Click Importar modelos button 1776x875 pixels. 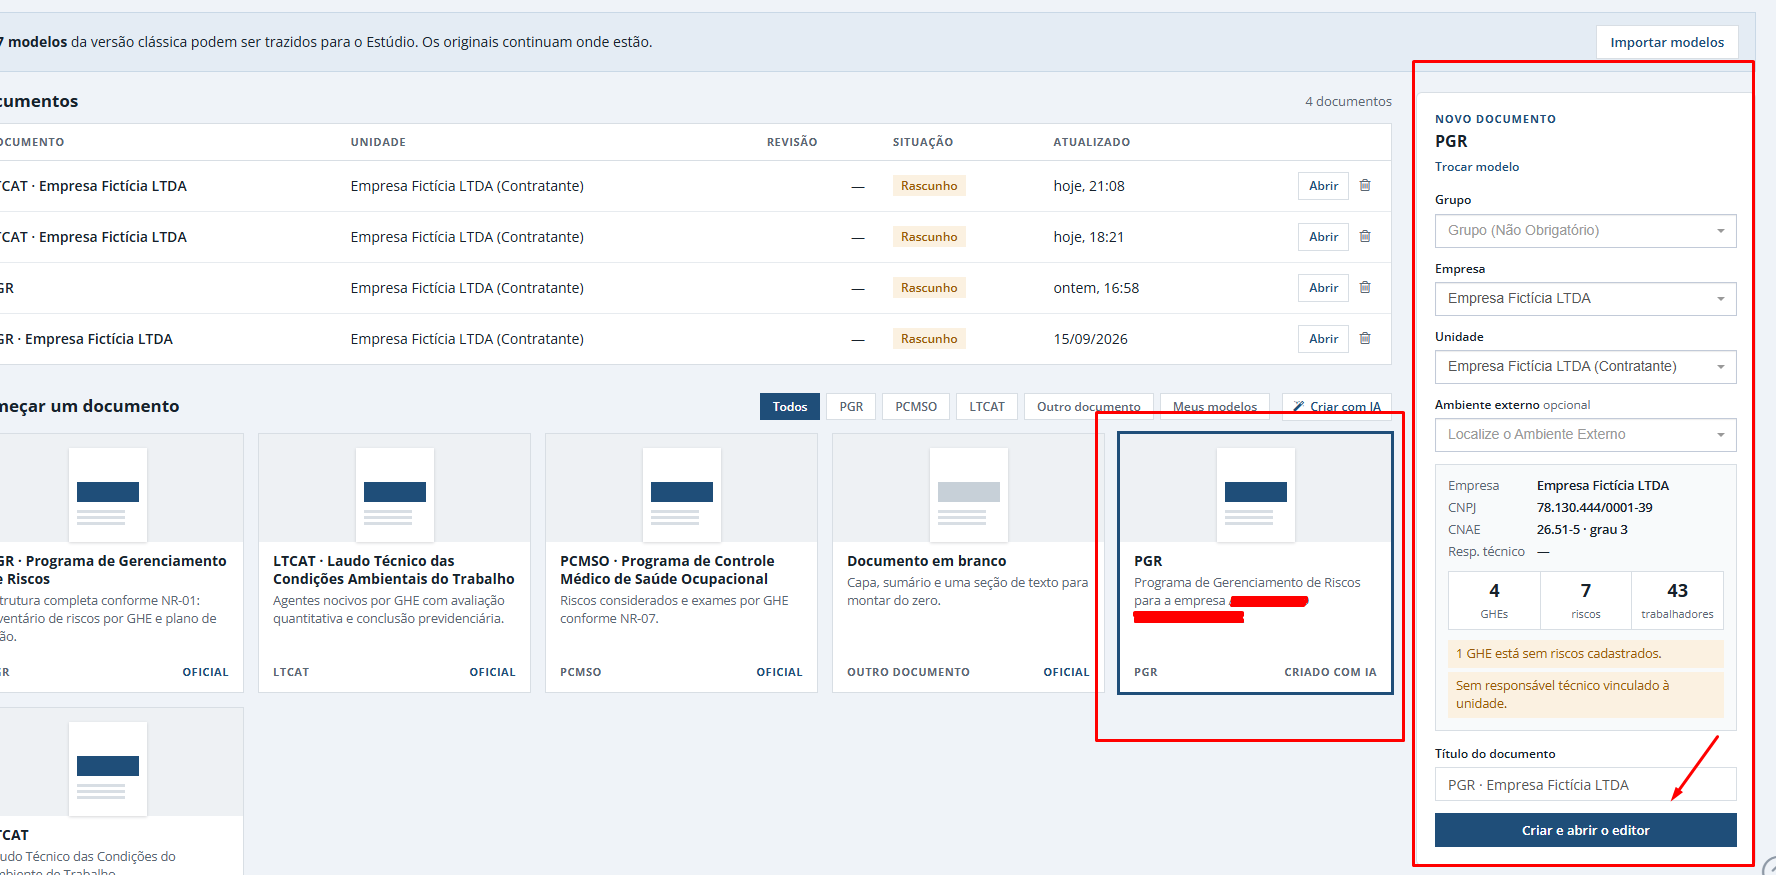[x=1667, y=42]
